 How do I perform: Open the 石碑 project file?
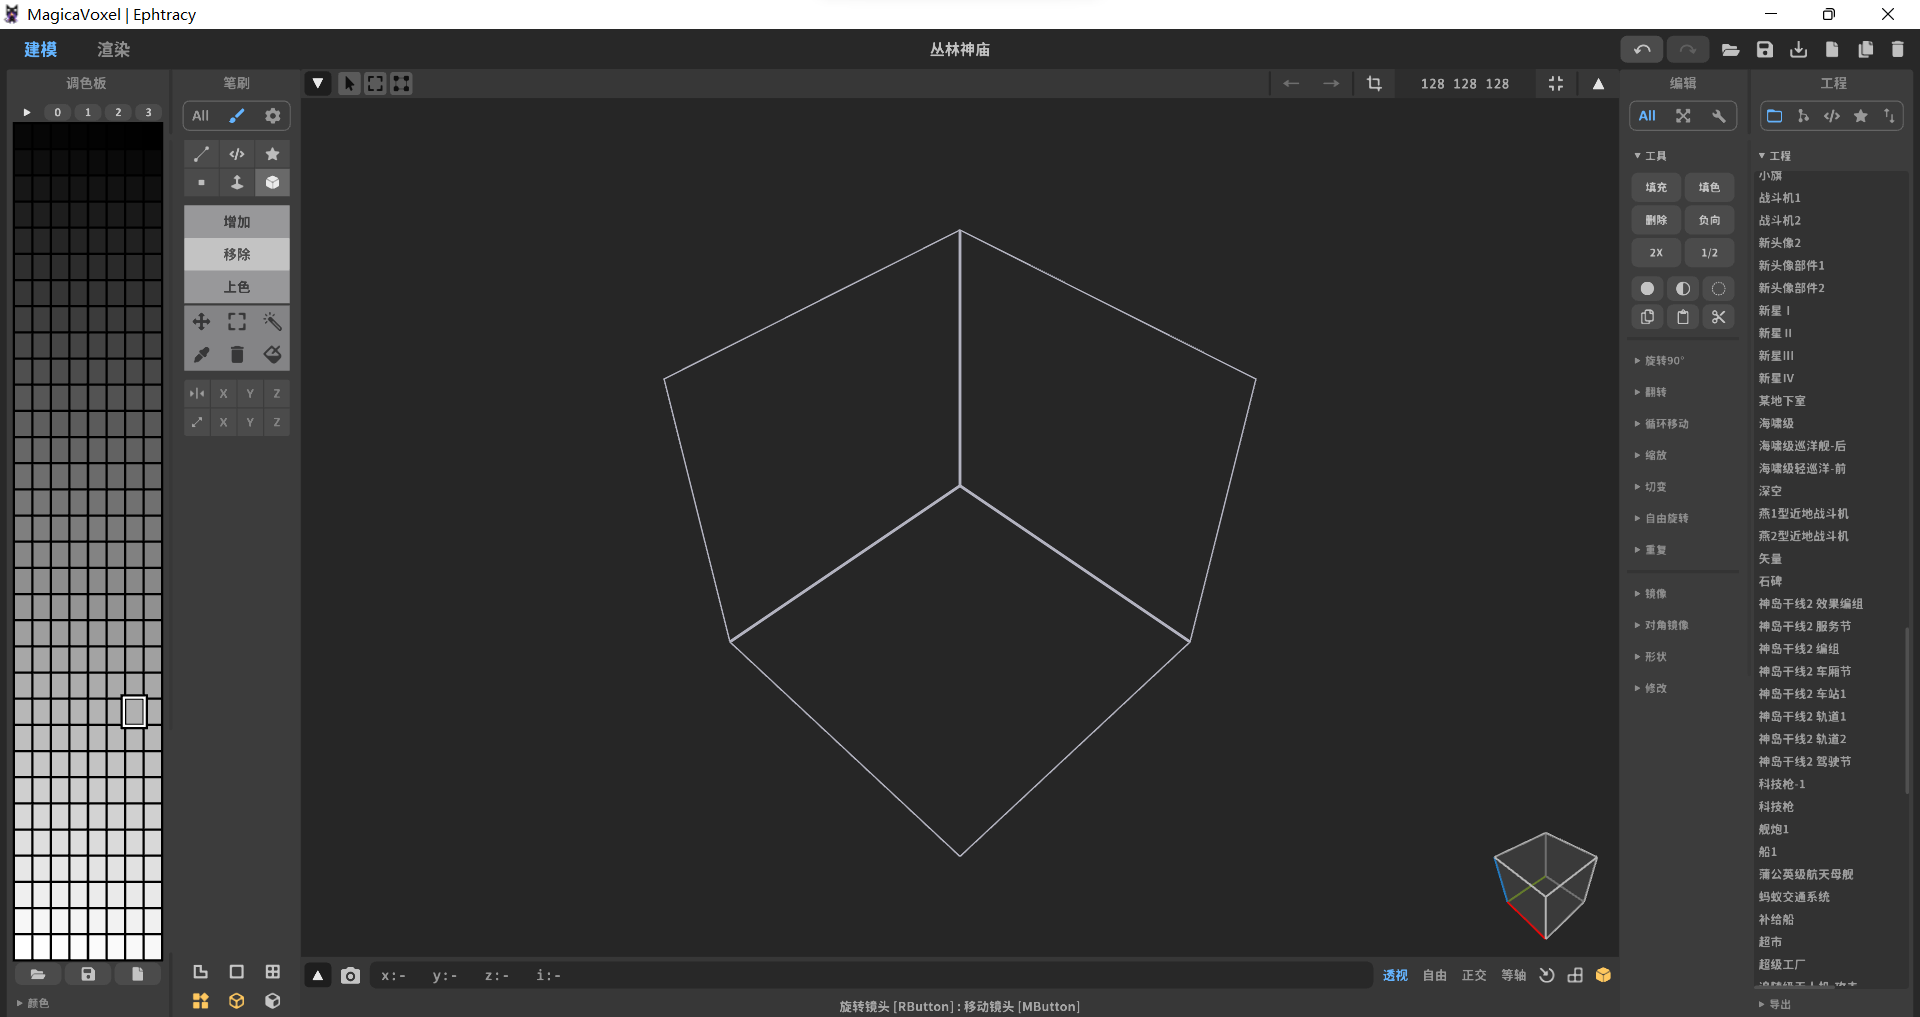(x=1770, y=581)
